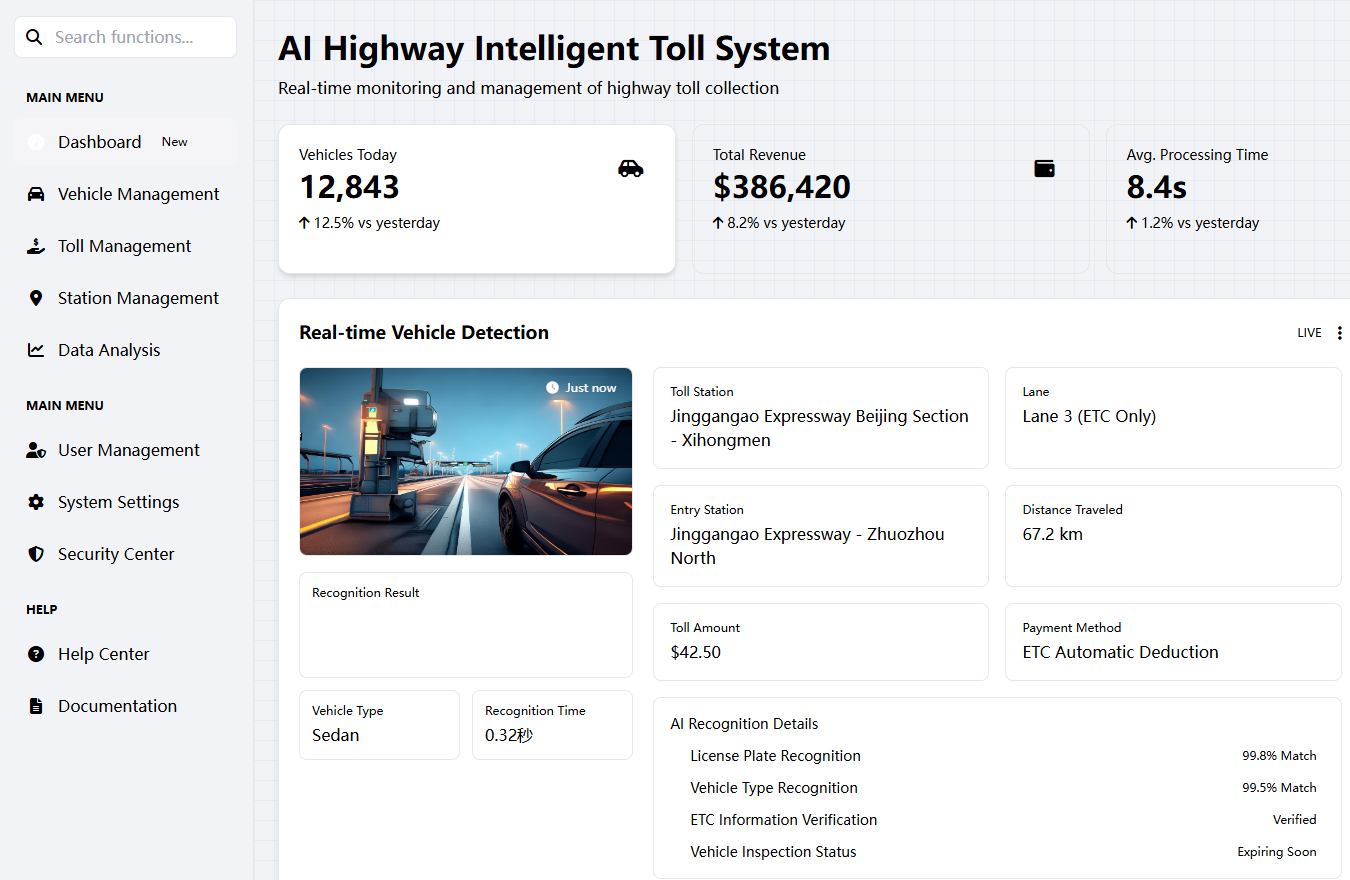Image resolution: width=1350 pixels, height=880 pixels.
Task: Click the car icon in Vehicles Today card
Action: (x=630, y=168)
